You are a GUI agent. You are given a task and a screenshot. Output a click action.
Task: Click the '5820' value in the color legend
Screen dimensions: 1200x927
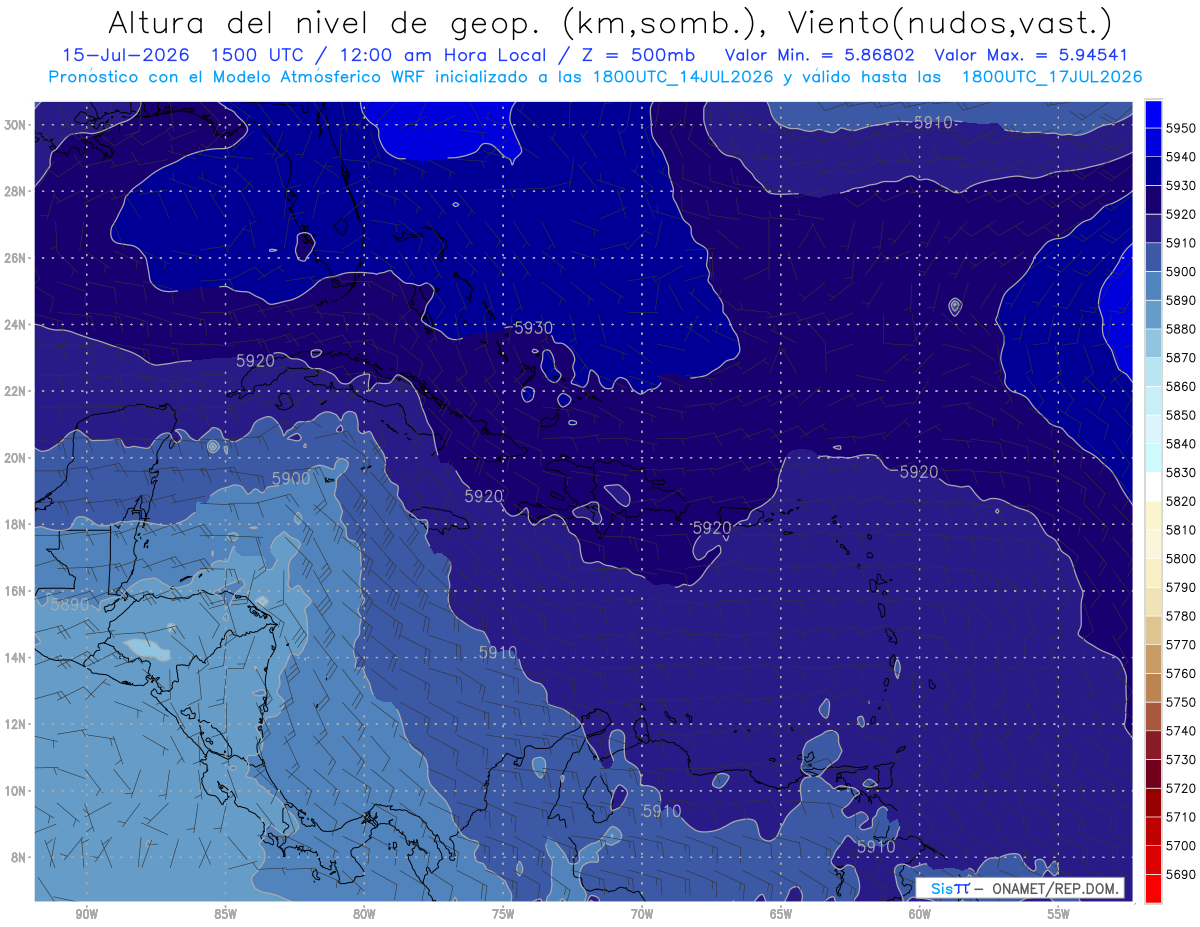tap(1181, 501)
